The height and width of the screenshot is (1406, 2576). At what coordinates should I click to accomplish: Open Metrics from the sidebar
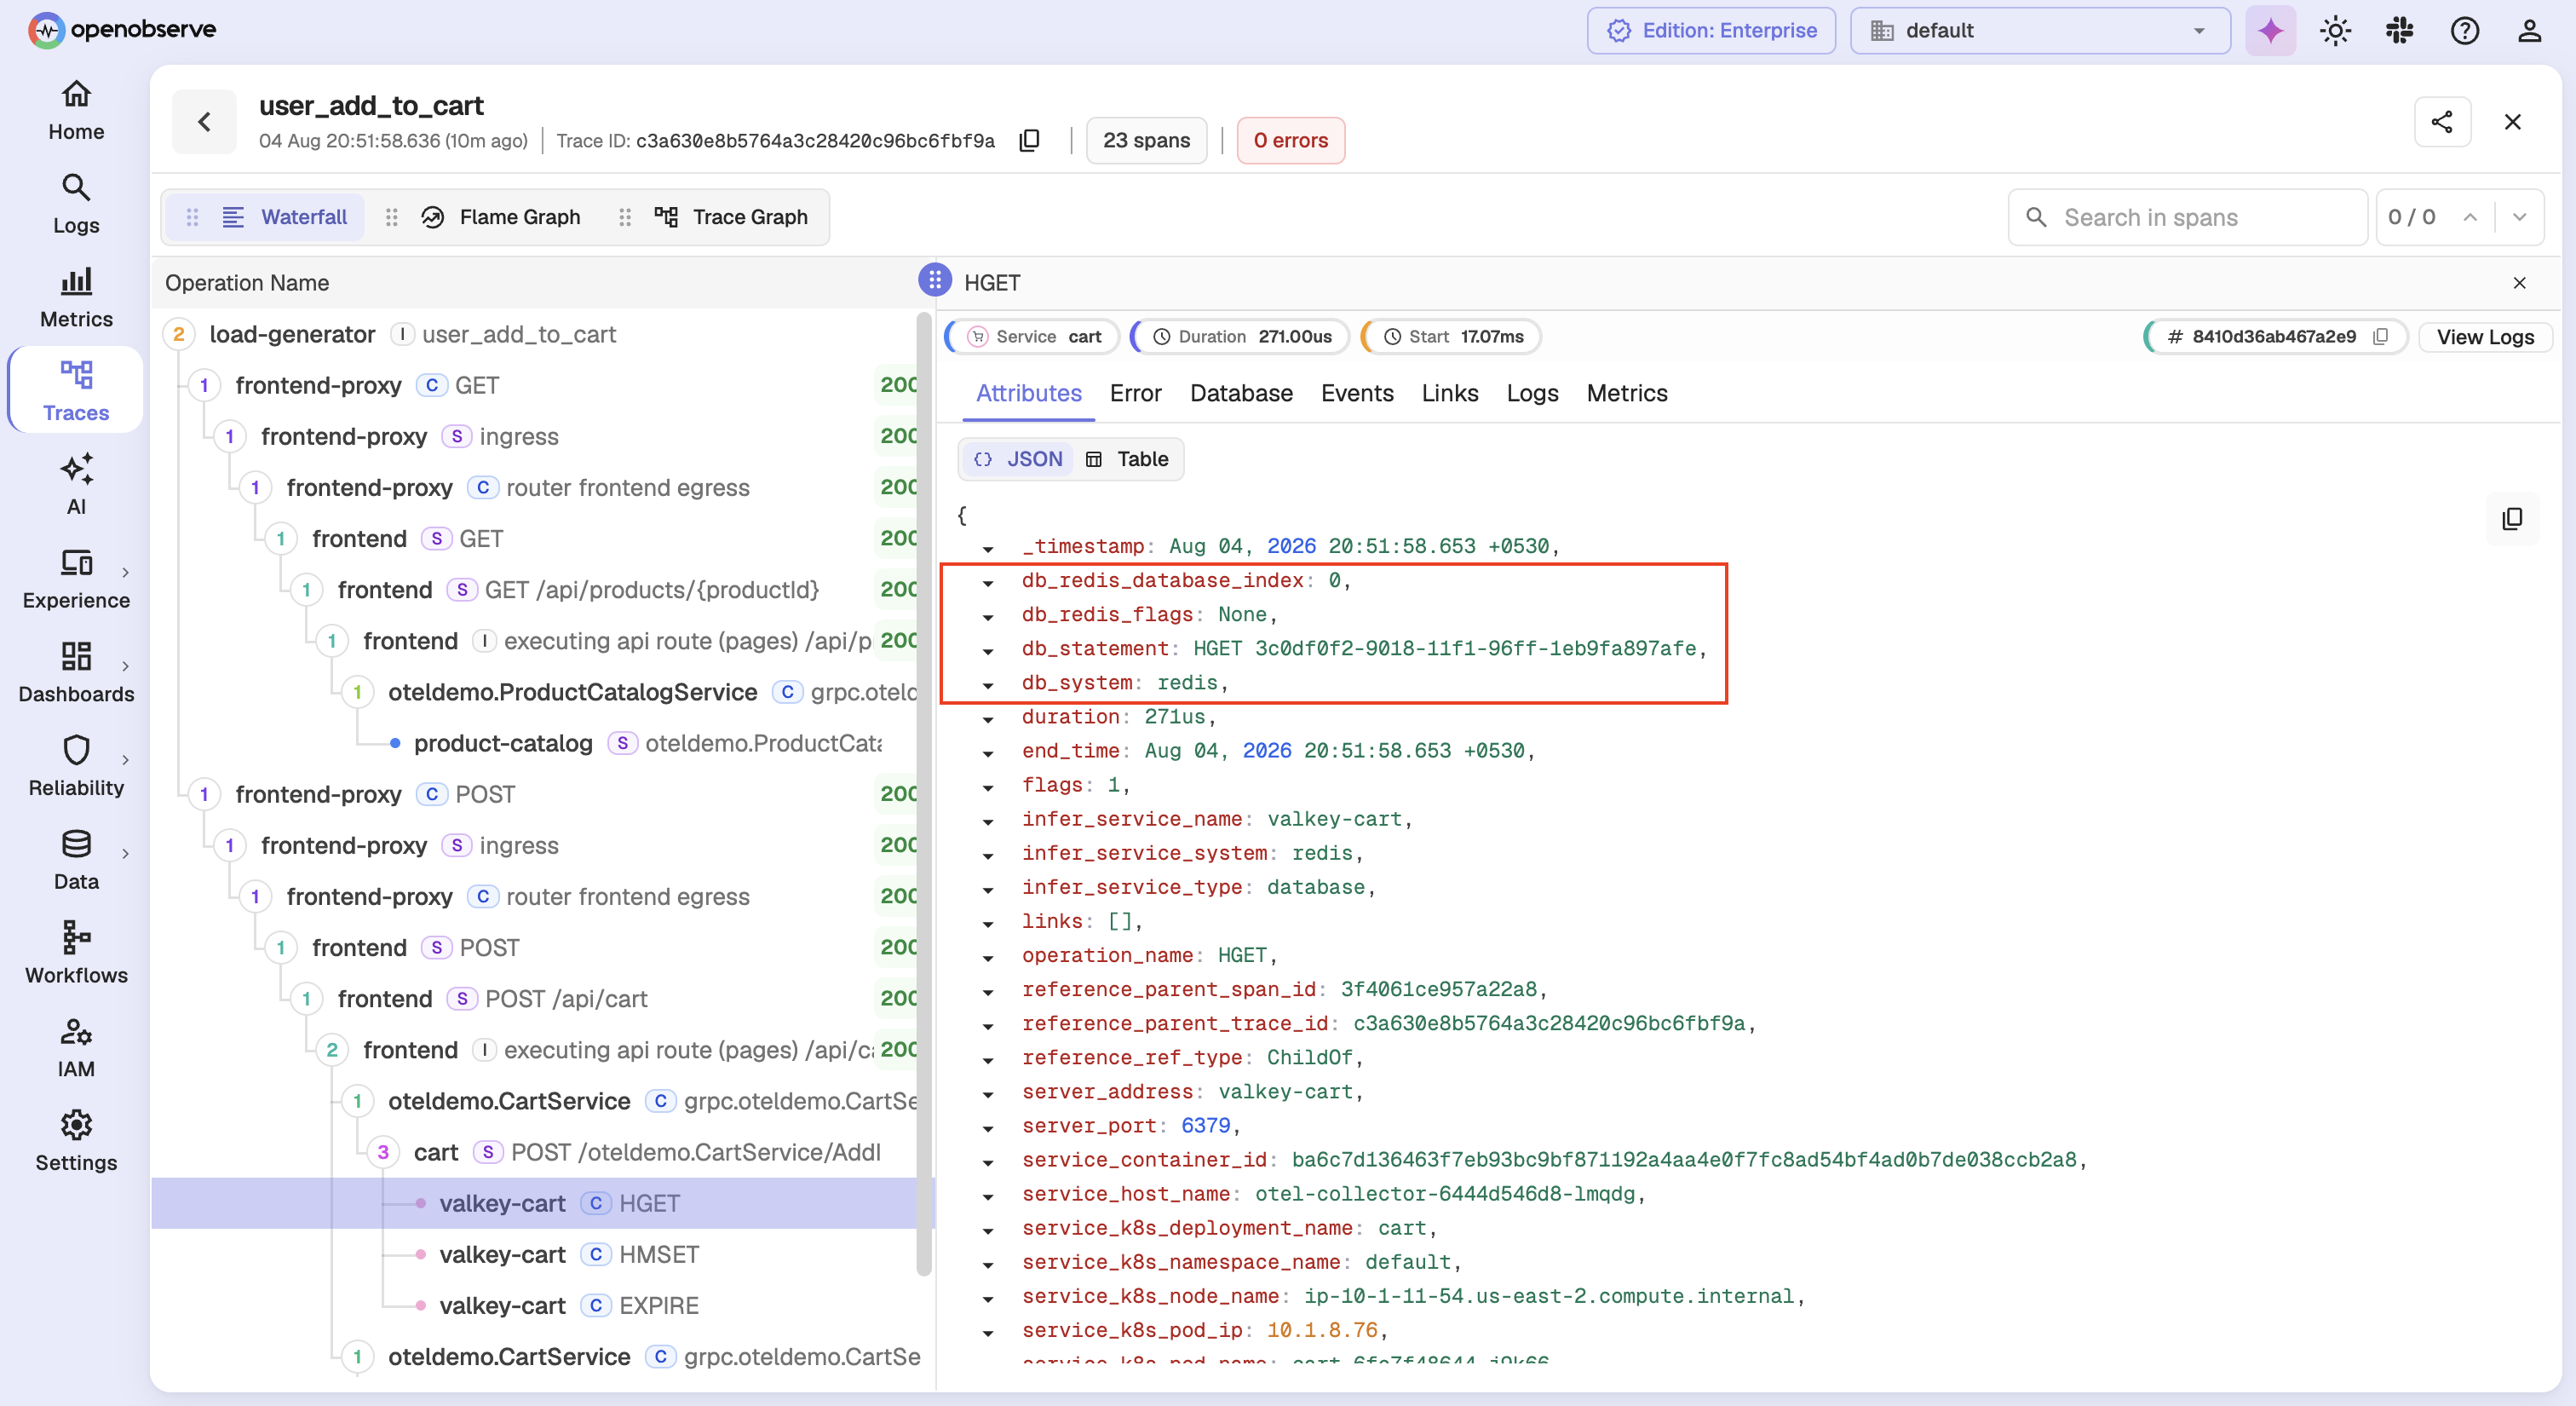pos(76,298)
